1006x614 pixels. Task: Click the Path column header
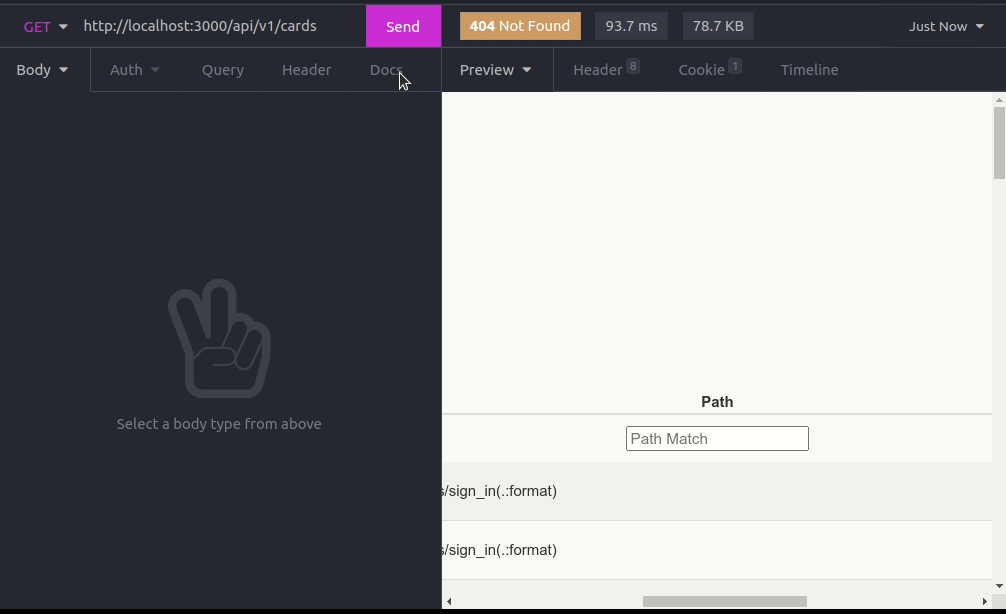point(717,402)
